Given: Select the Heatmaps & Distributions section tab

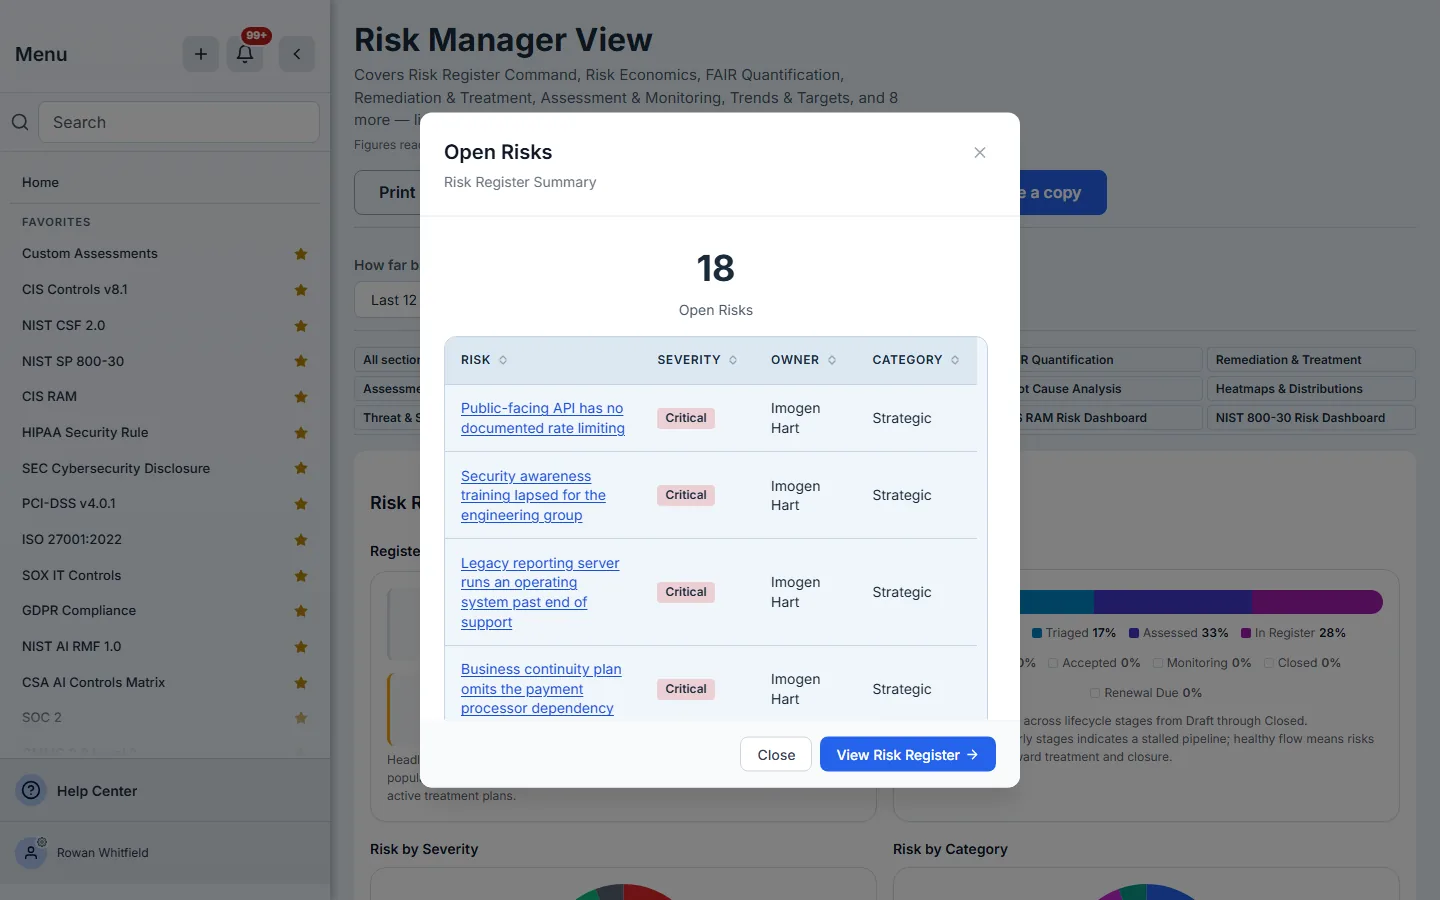Looking at the screenshot, I should coord(1311,389).
